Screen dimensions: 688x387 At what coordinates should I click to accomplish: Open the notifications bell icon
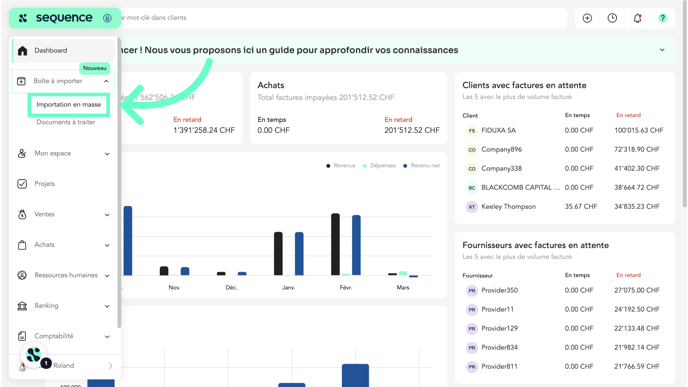click(x=637, y=18)
